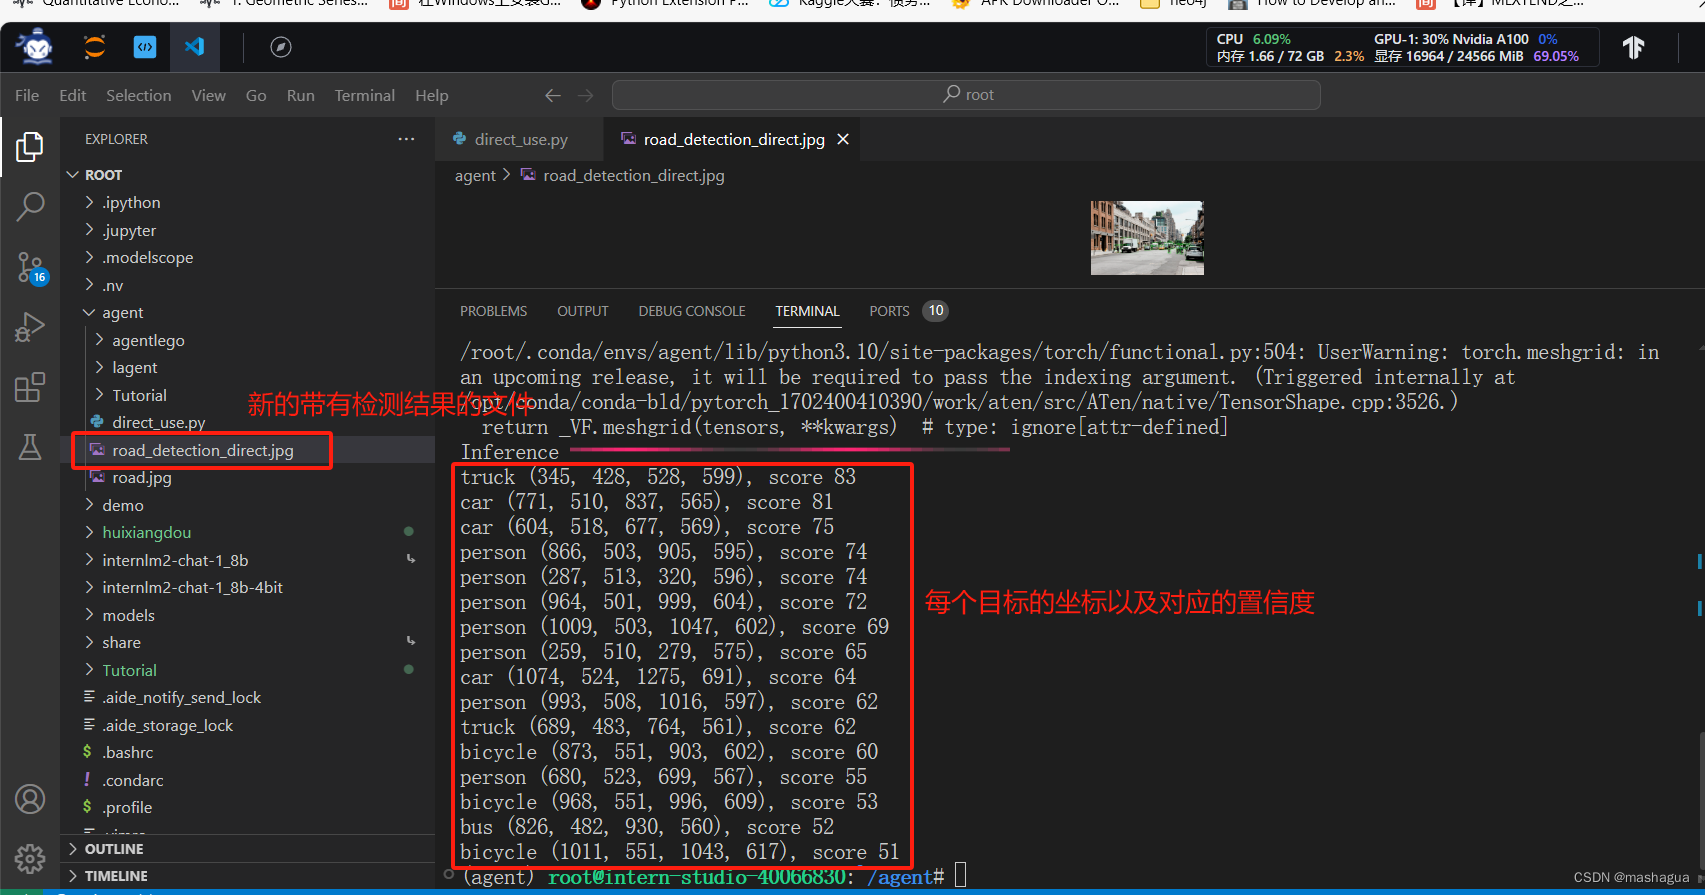Screen dimensions: 1705x895
Task: Select the TERMINAL panel tab
Action: pyautogui.click(x=807, y=311)
